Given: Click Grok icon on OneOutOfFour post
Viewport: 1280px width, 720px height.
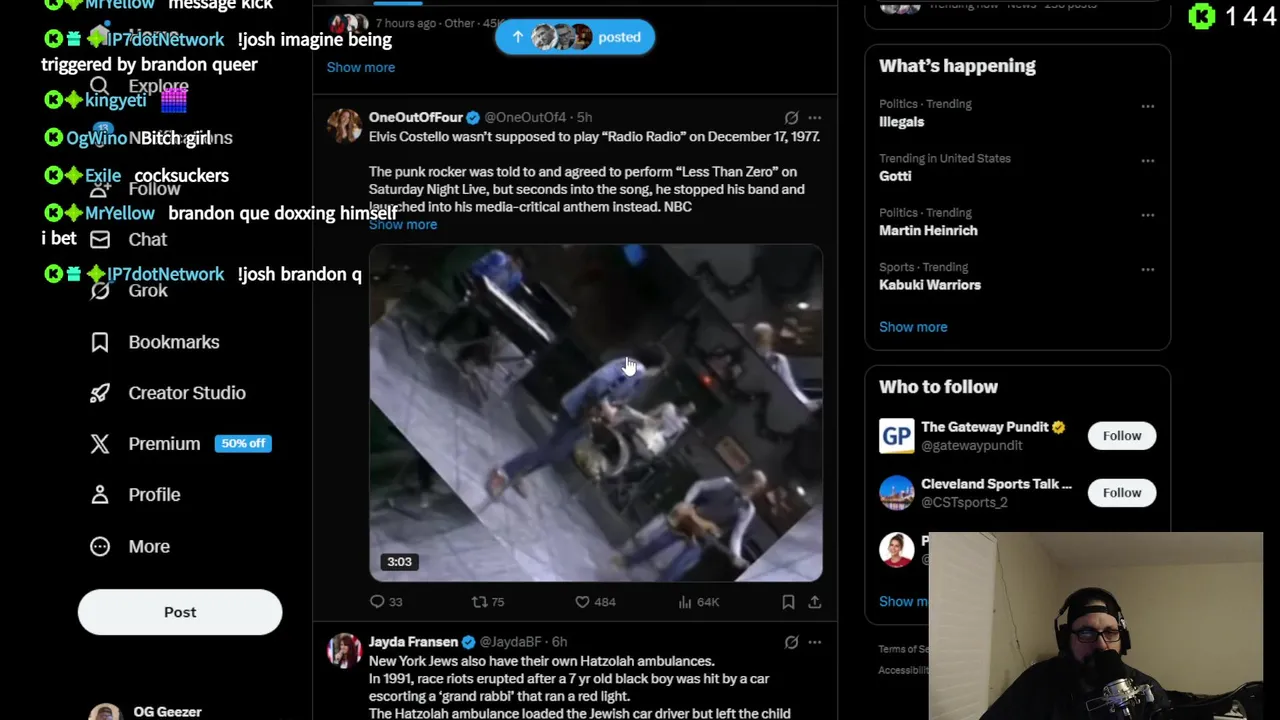Looking at the screenshot, I should pyautogui.click(x=791, y=118).
